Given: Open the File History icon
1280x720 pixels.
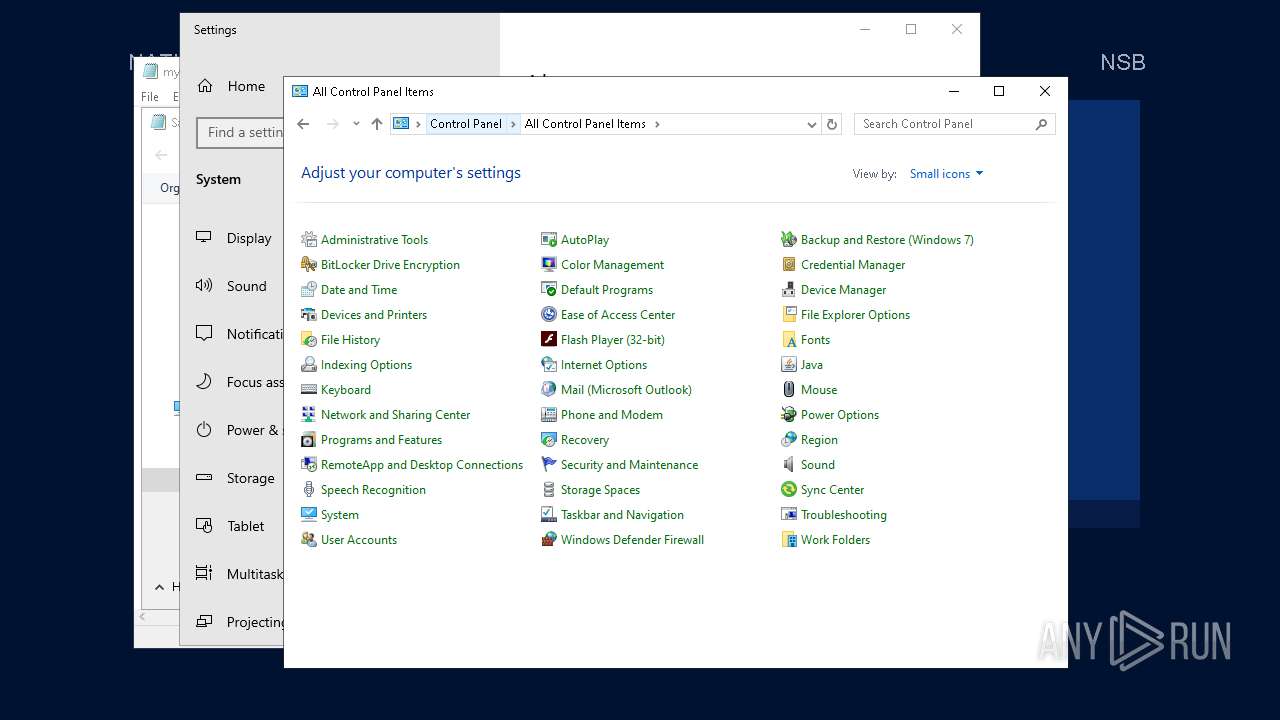Looking at the screenshot, I should pyautogui.click(x=309, y=340).
